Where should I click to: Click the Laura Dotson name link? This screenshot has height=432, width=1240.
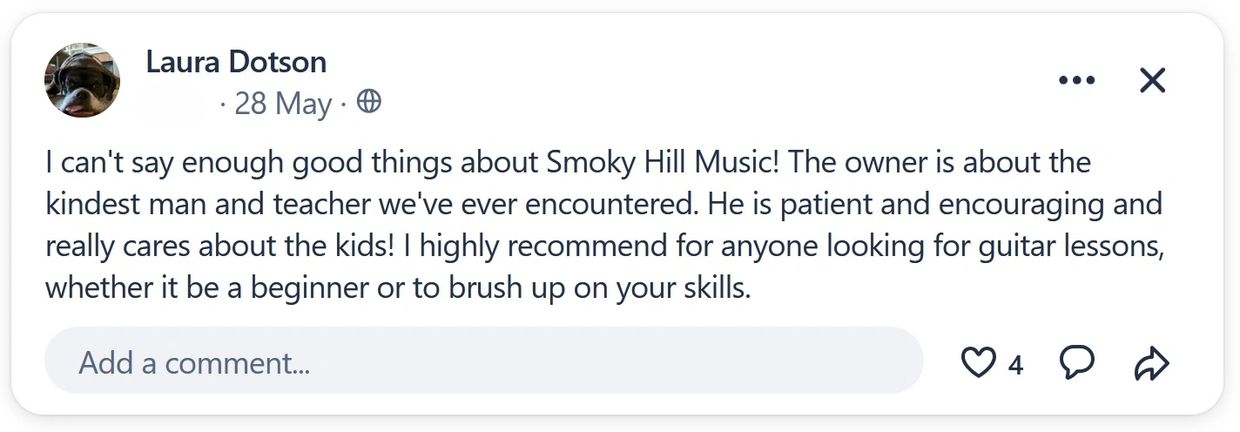(x=236, y=62)
